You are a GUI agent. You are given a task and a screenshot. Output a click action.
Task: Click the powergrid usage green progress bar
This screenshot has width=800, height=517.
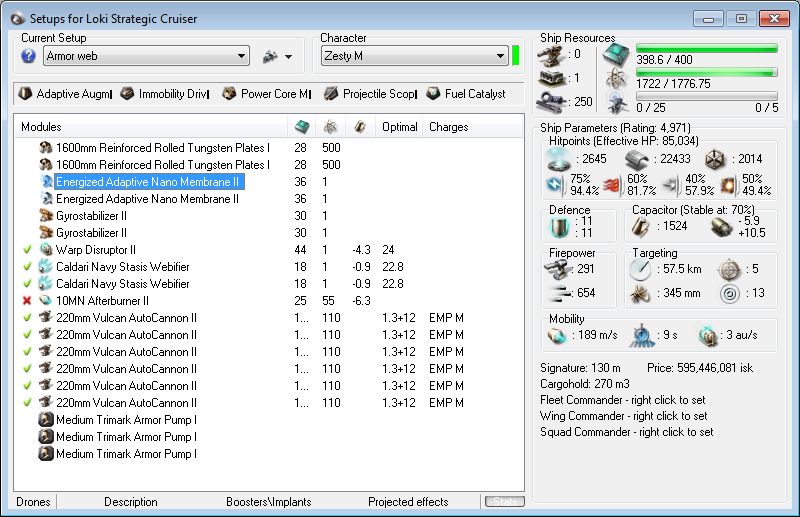point(707,72)
